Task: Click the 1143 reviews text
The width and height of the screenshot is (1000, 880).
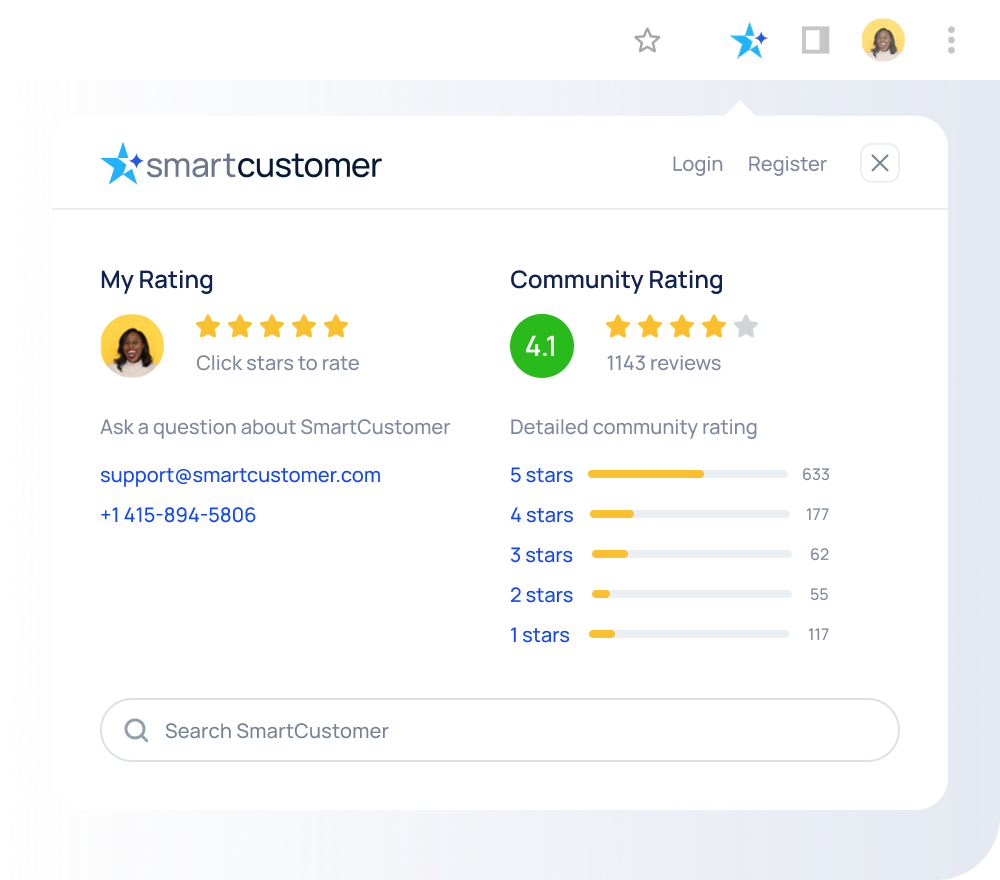Action: pos(663,363)
